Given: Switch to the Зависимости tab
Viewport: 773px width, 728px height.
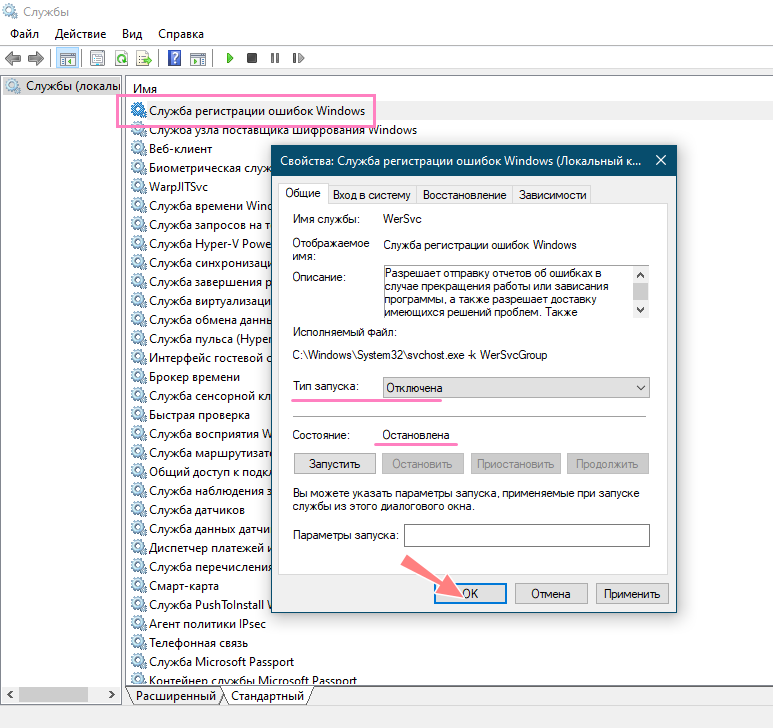Looking at the screenshot, I should coord(552,195).
